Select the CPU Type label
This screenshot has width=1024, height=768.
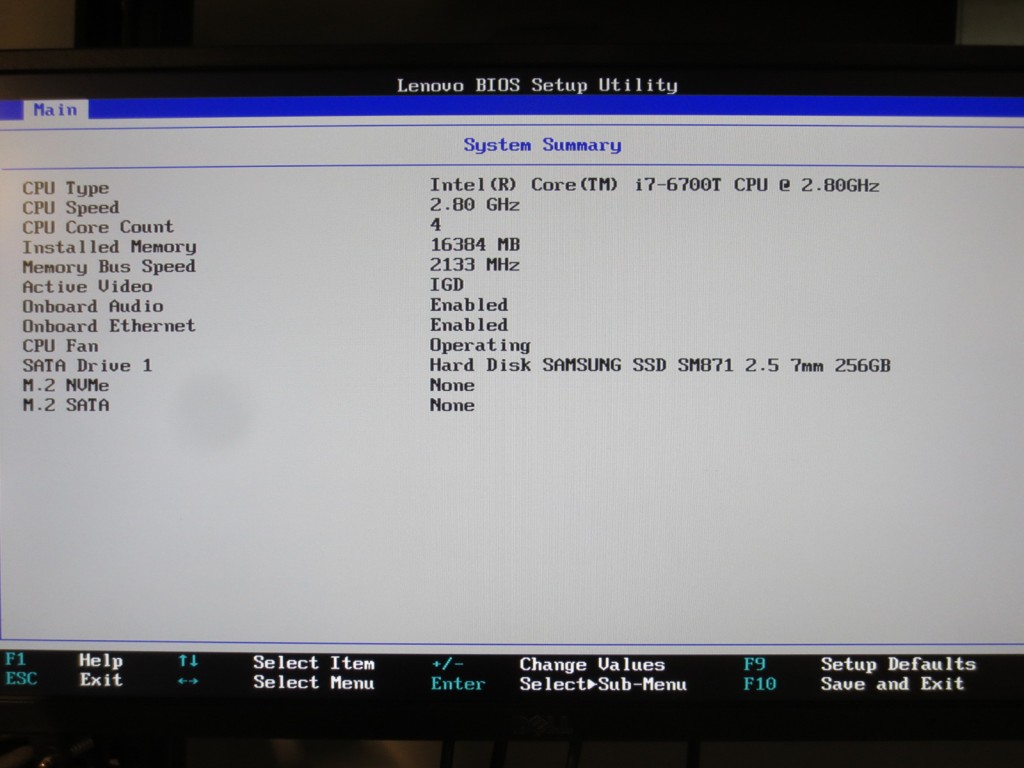[65, 188]
